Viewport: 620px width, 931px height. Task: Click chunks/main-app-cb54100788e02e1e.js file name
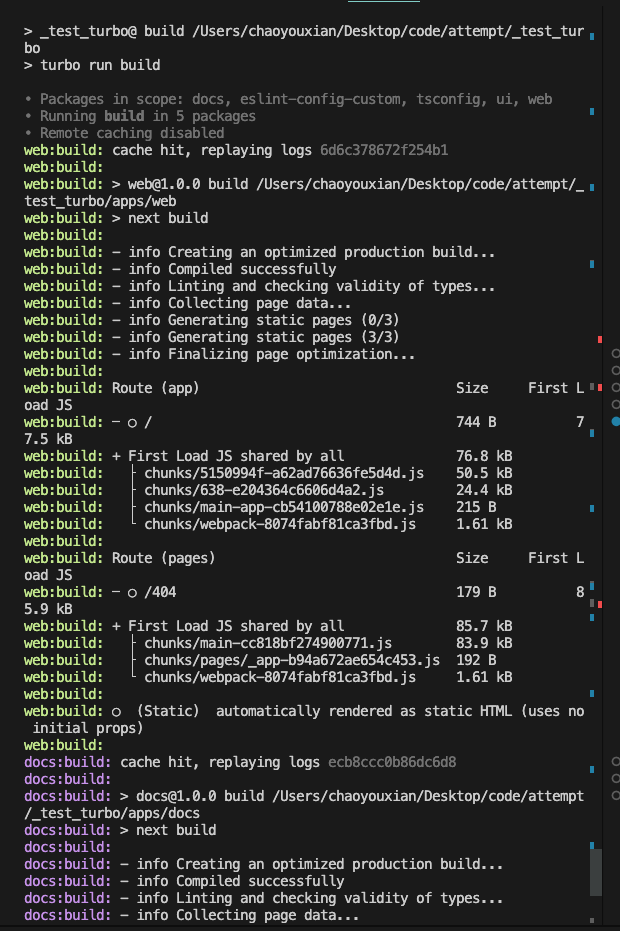click(284, 507)
